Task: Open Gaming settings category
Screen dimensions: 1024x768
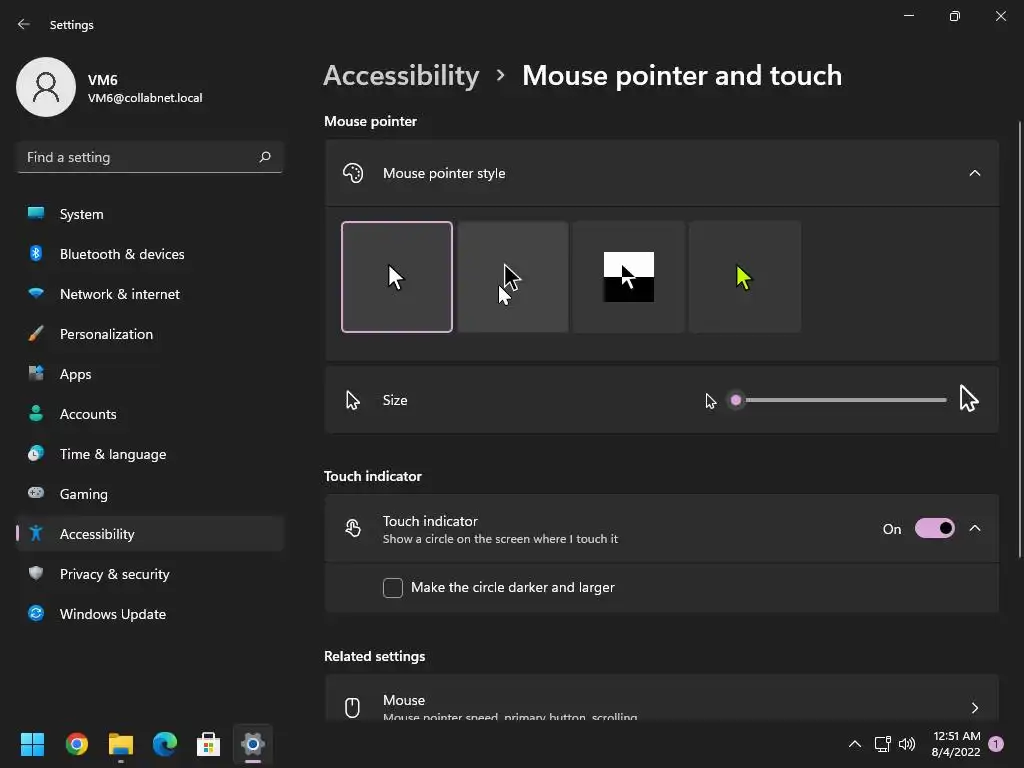Action: pos(150,493)
